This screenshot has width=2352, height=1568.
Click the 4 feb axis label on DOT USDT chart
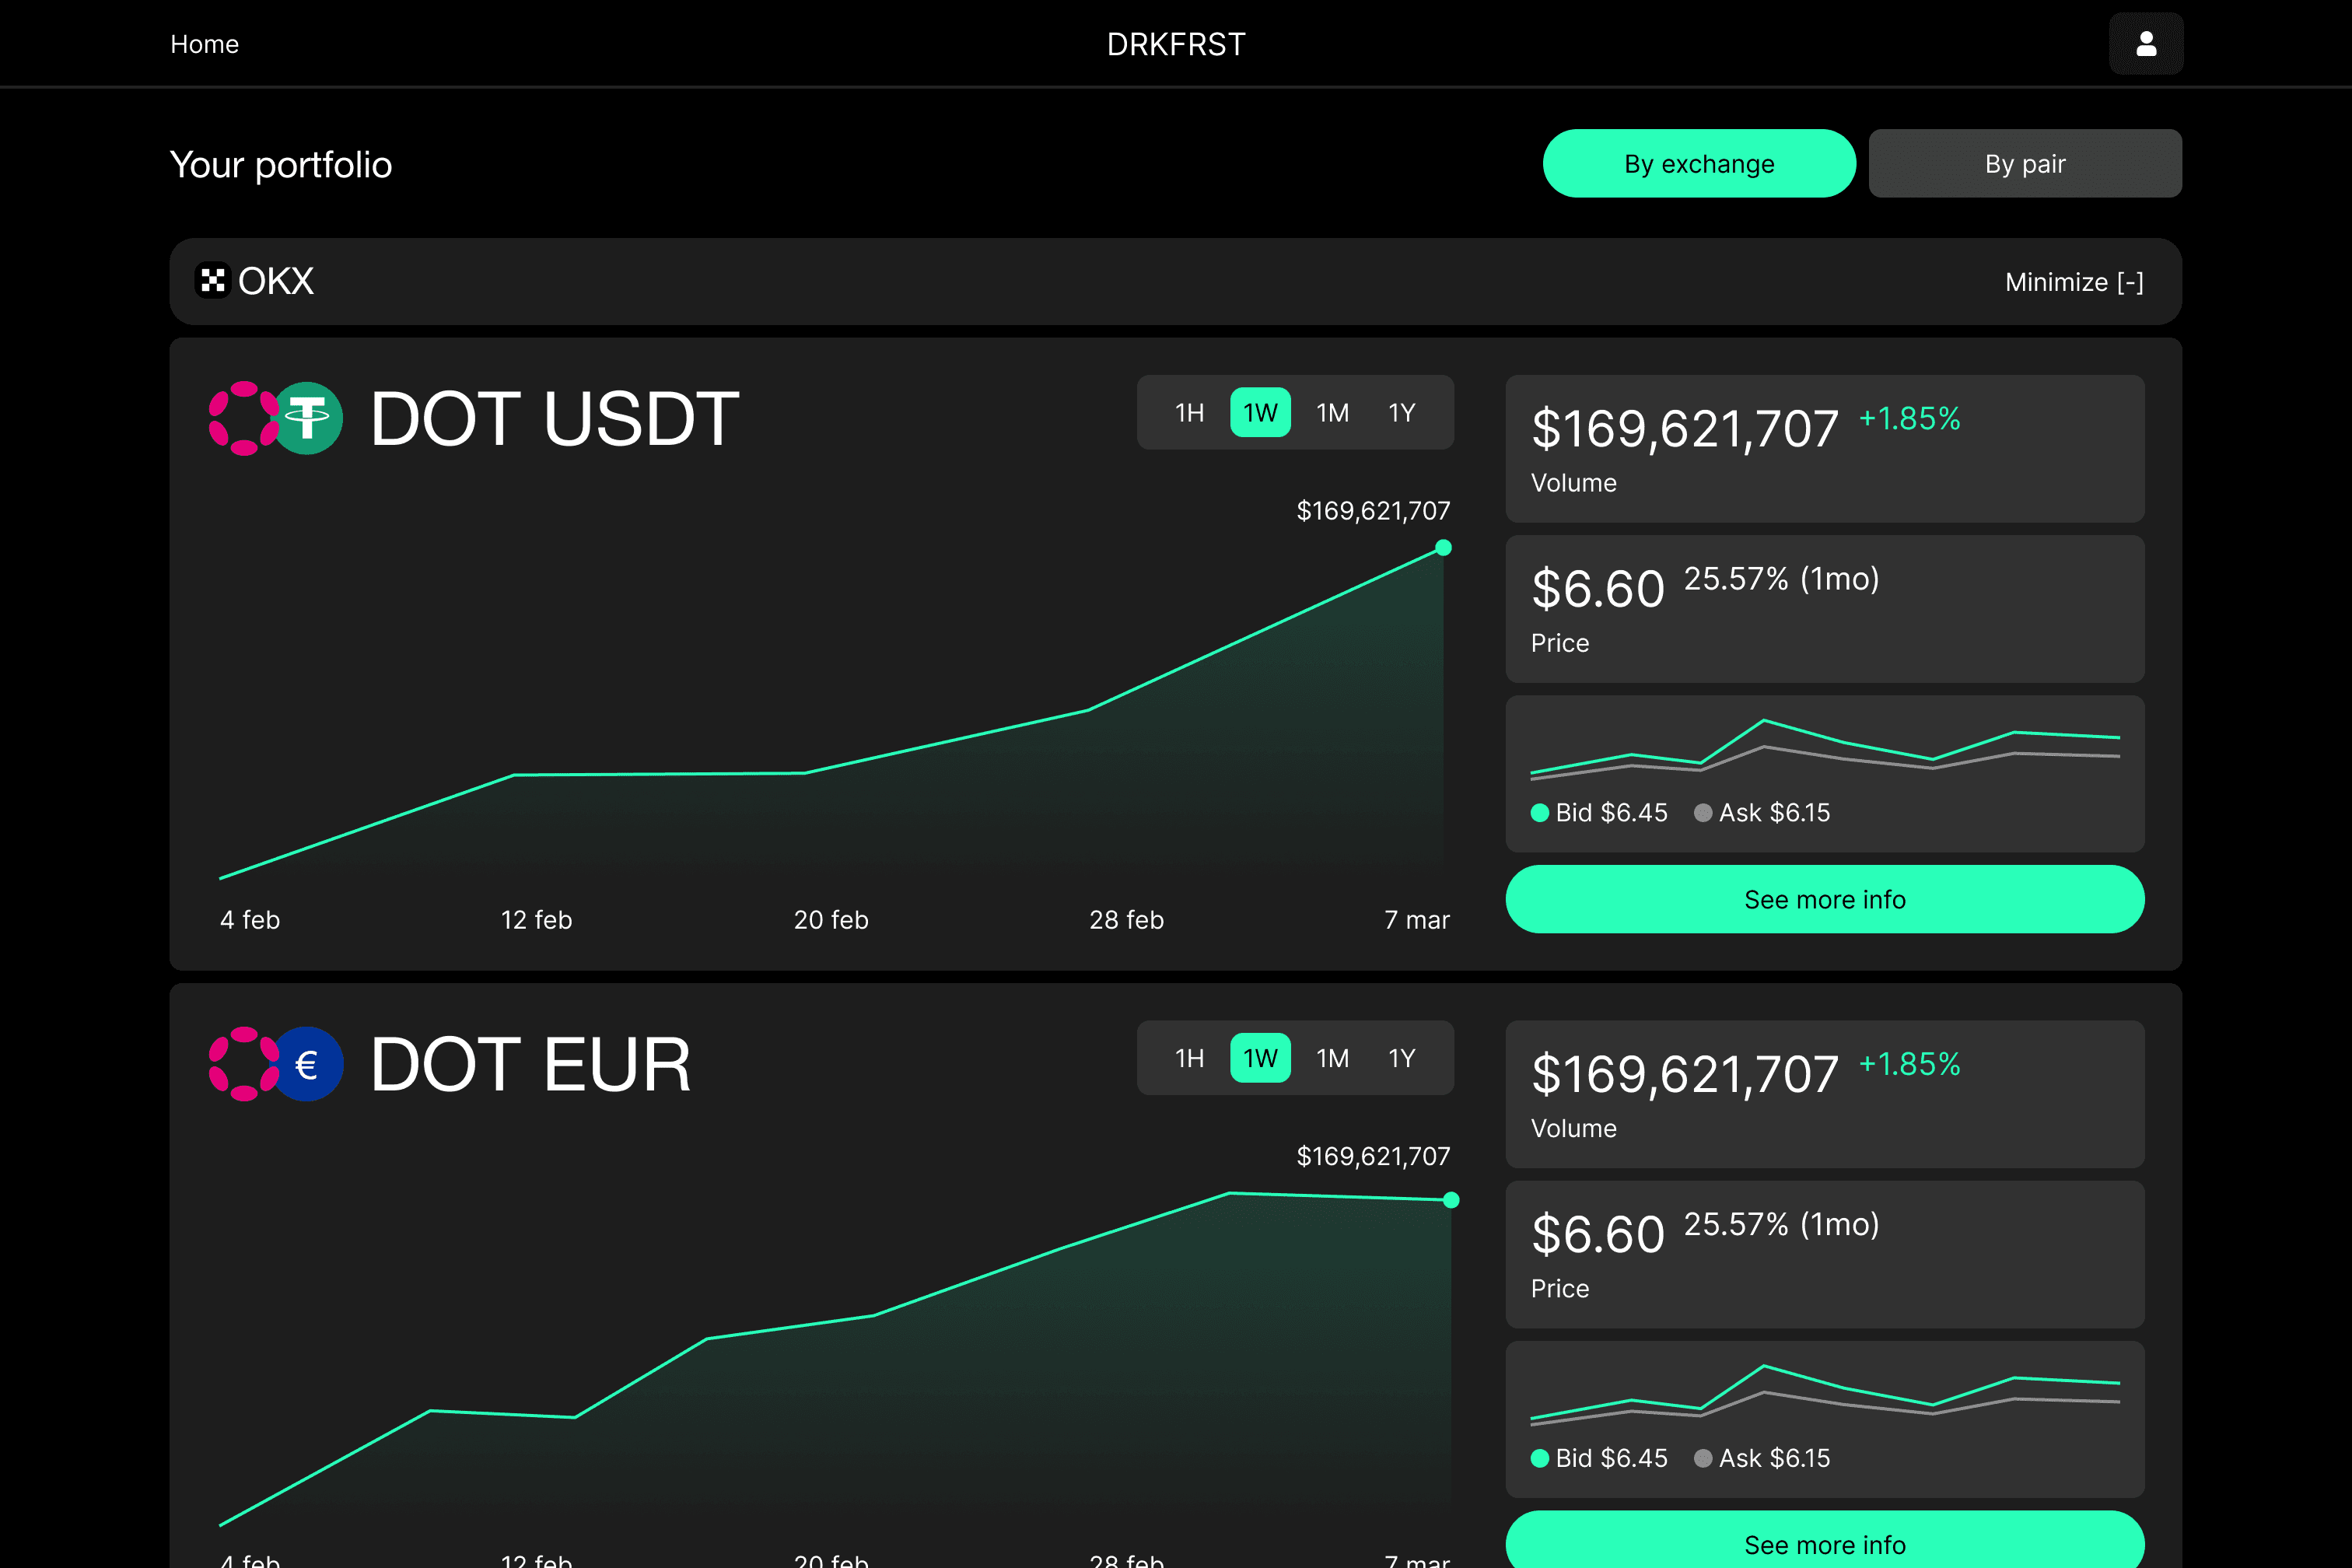pyautogui.click(x=250, y=920)
